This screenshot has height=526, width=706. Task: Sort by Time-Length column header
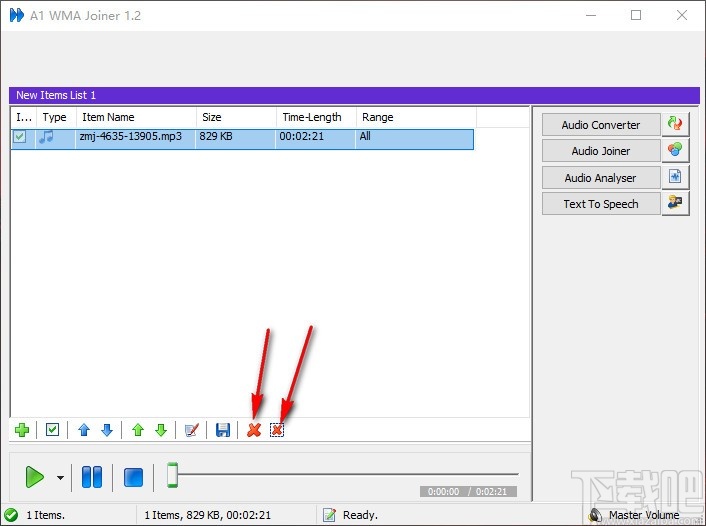pyautogui.click(x=317, y=117)
